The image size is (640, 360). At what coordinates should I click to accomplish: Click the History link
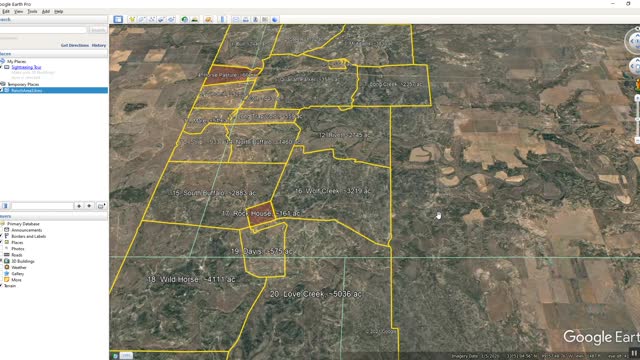99,45
